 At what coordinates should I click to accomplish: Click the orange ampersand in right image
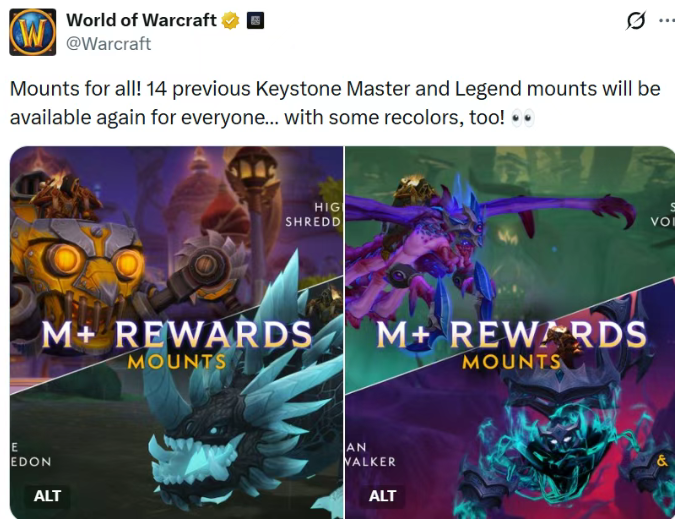tap(662, 461)
